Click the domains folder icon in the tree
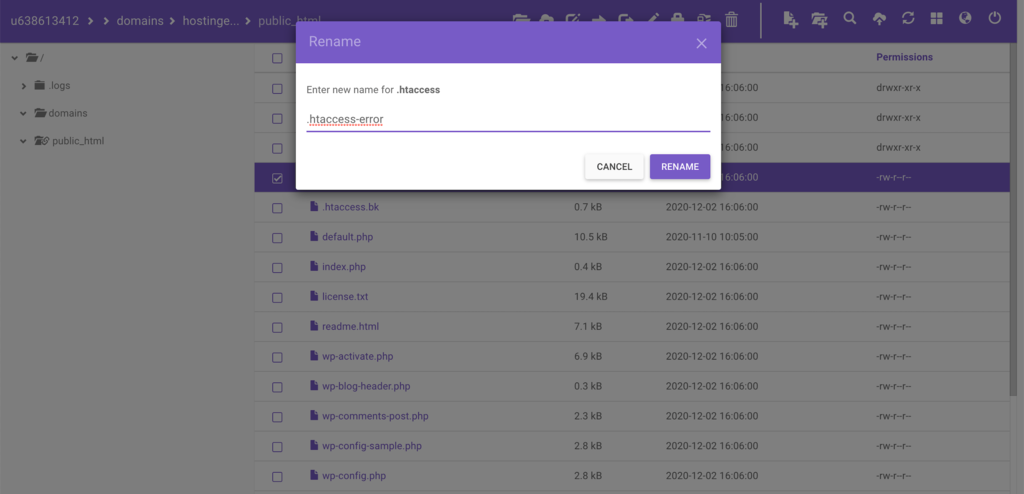1024x494 pixels. 40,113
